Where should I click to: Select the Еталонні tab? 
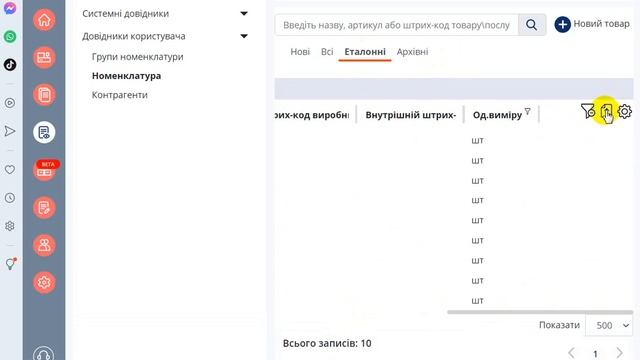click(365, 52)
